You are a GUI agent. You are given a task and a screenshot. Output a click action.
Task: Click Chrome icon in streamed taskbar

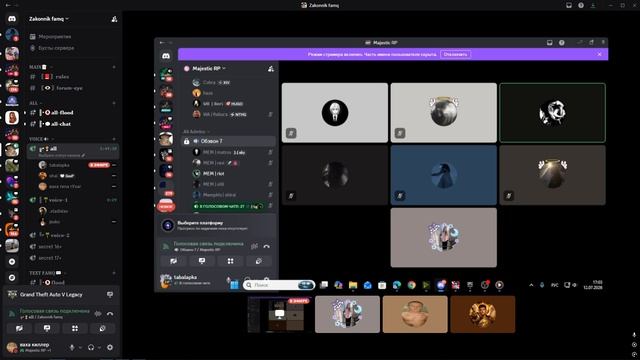click(x=411, y=285)
